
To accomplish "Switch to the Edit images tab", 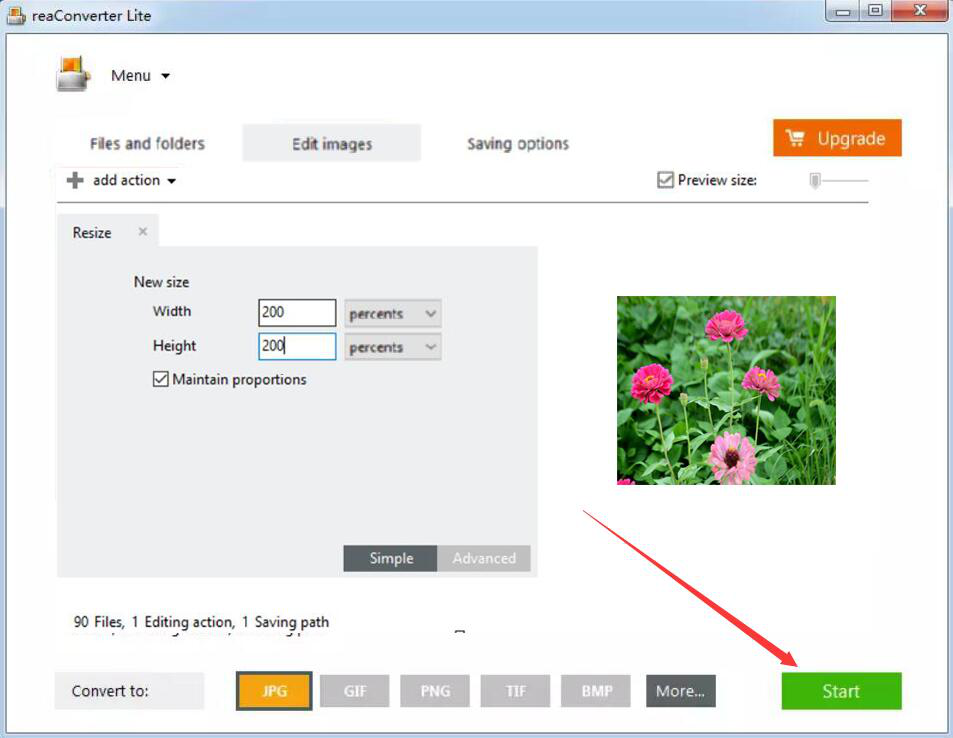I will [x=332, y=143].
